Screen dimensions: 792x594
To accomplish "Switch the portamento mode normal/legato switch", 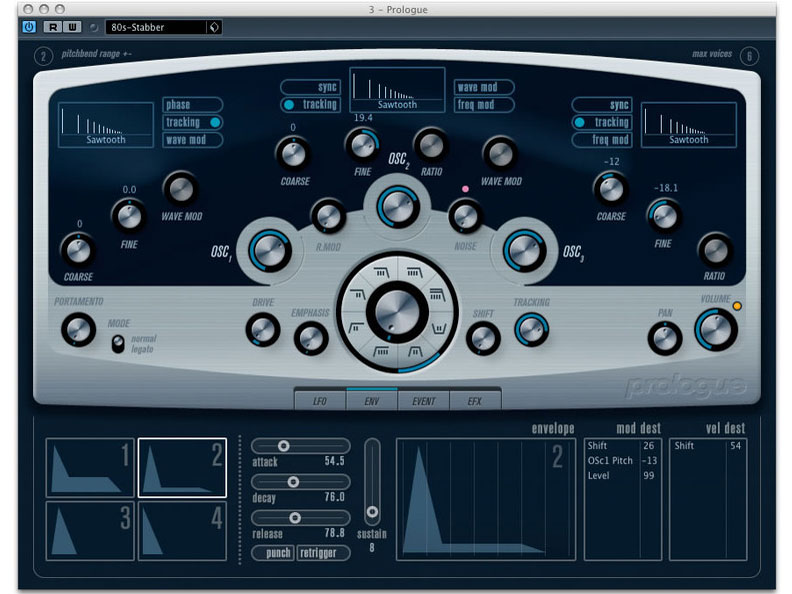I will [118, 344].
